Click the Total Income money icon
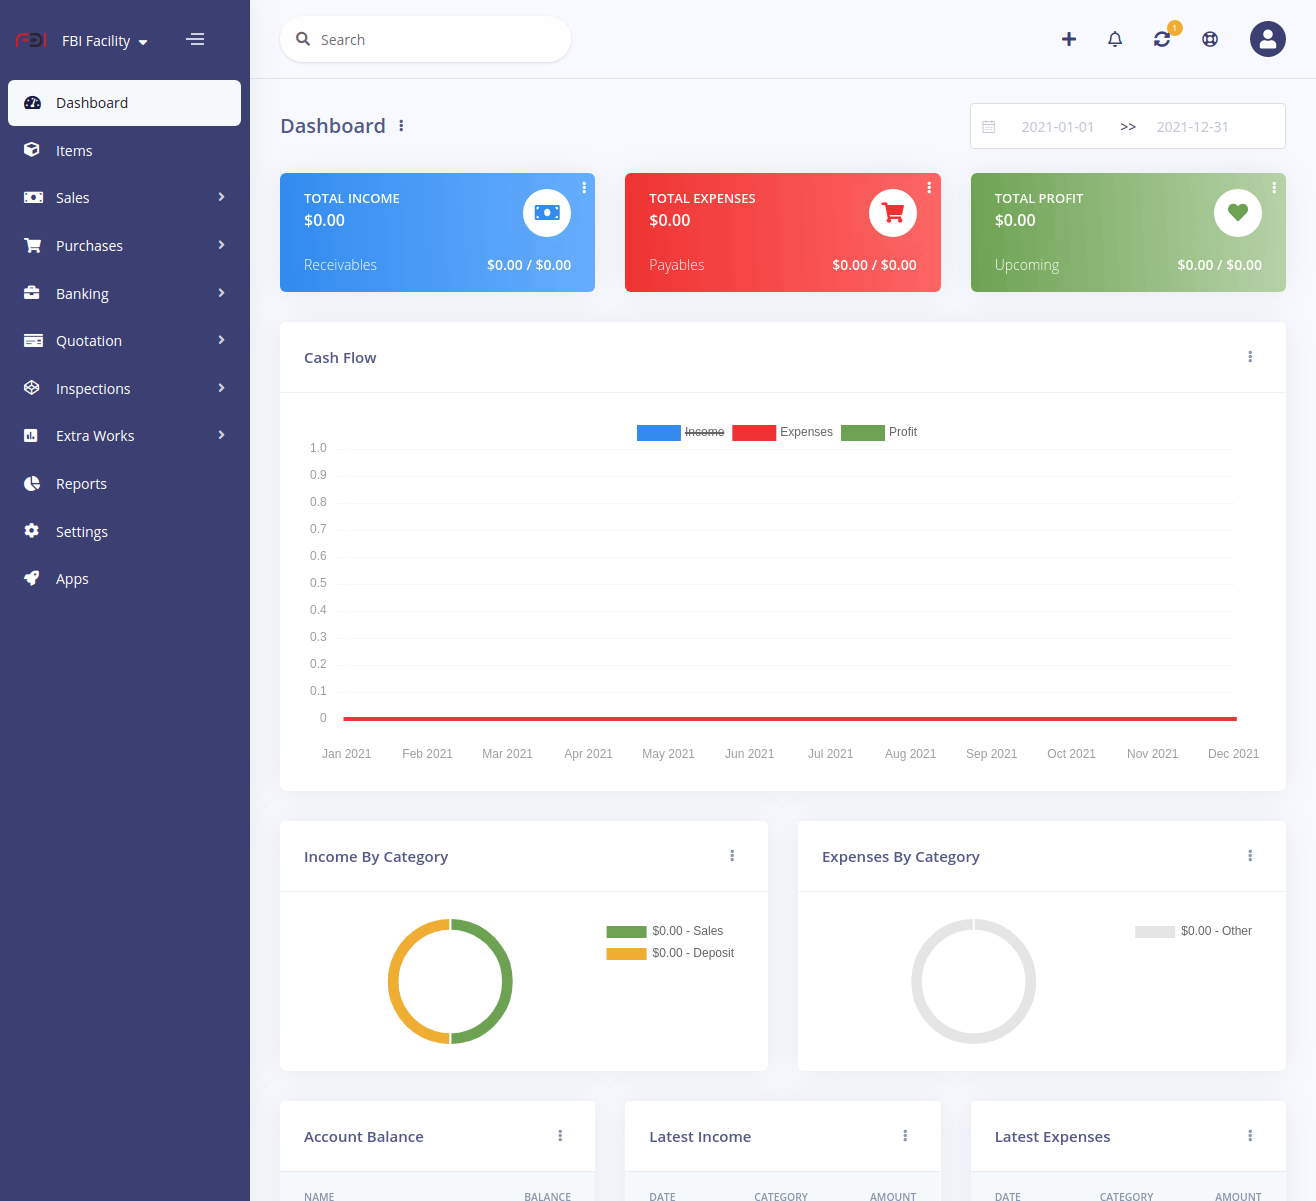 [547, 213]
